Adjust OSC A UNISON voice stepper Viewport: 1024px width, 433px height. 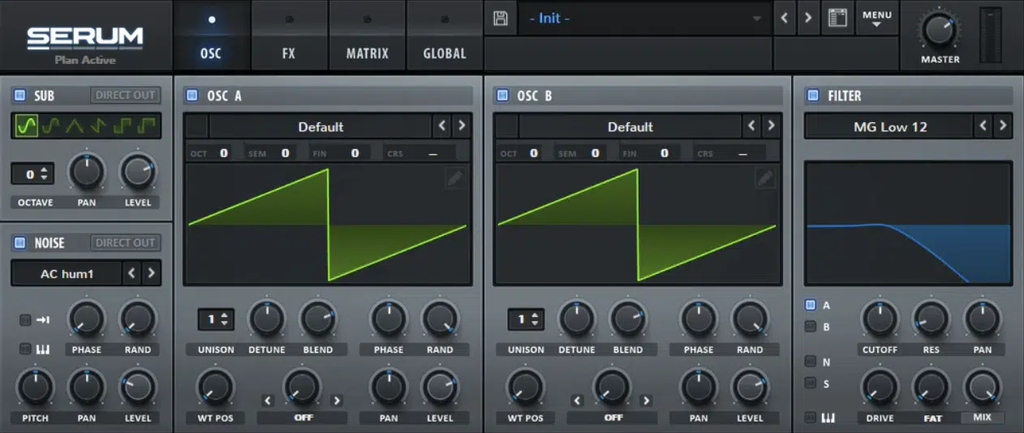(x=216, y=319)
